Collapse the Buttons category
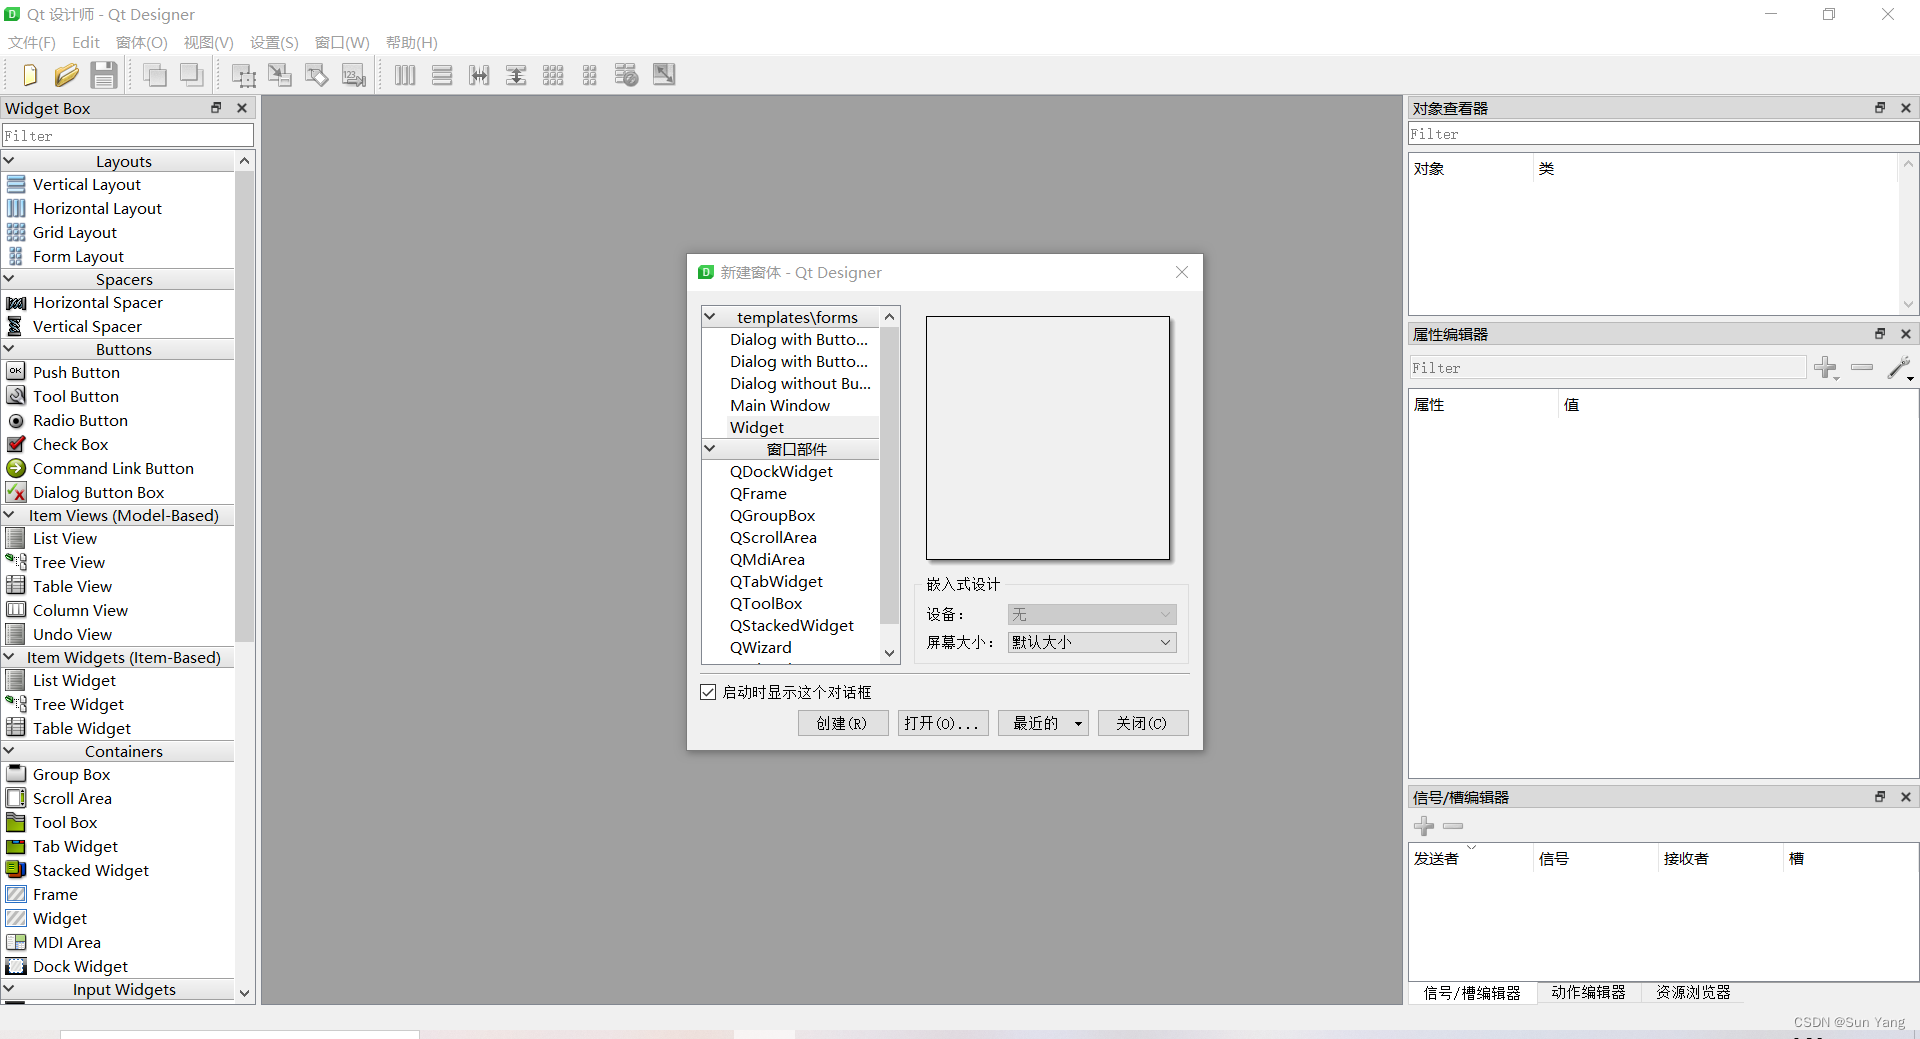The image size is (1920, 1039). pos(9,349)
